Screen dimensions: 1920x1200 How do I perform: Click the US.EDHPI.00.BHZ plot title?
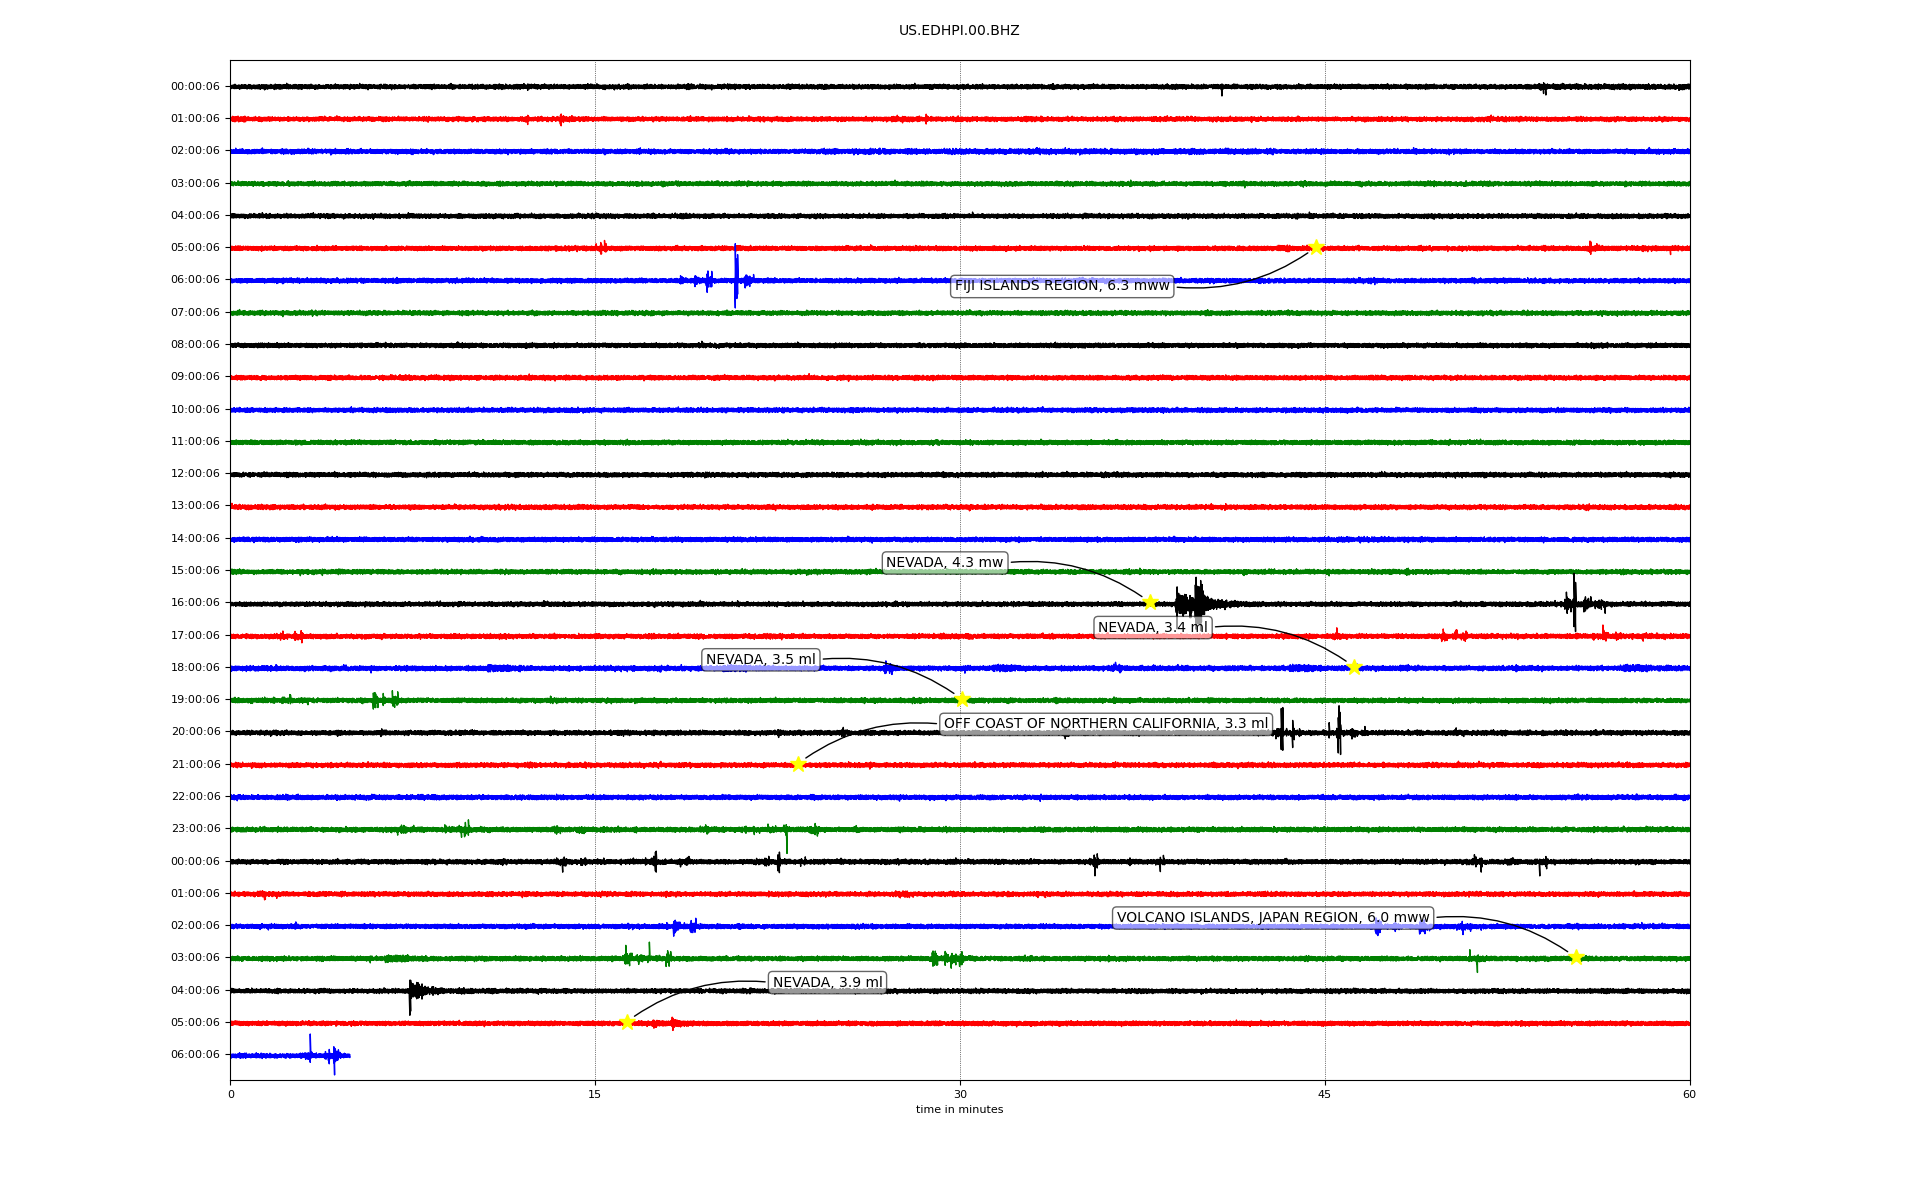pos(958,31)
